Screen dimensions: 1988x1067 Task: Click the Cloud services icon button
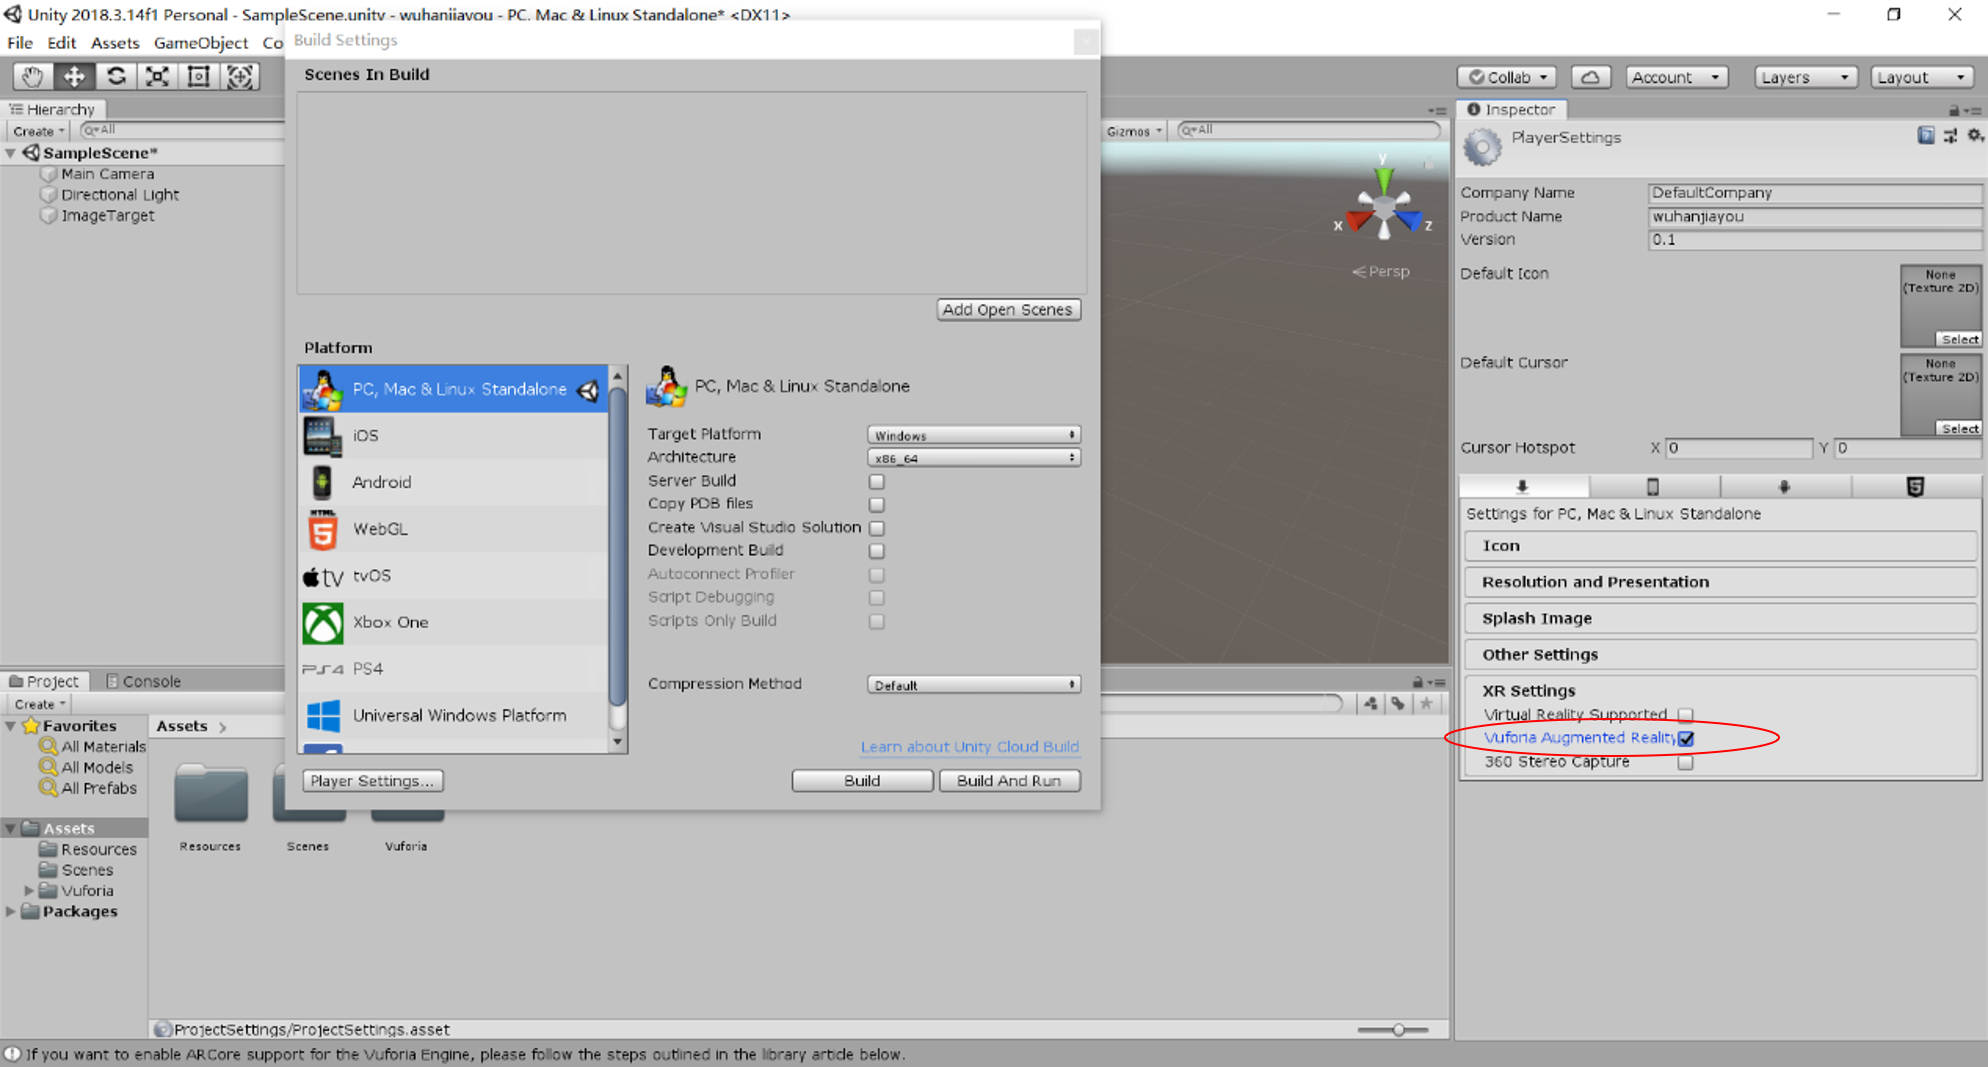(1590, 77)
